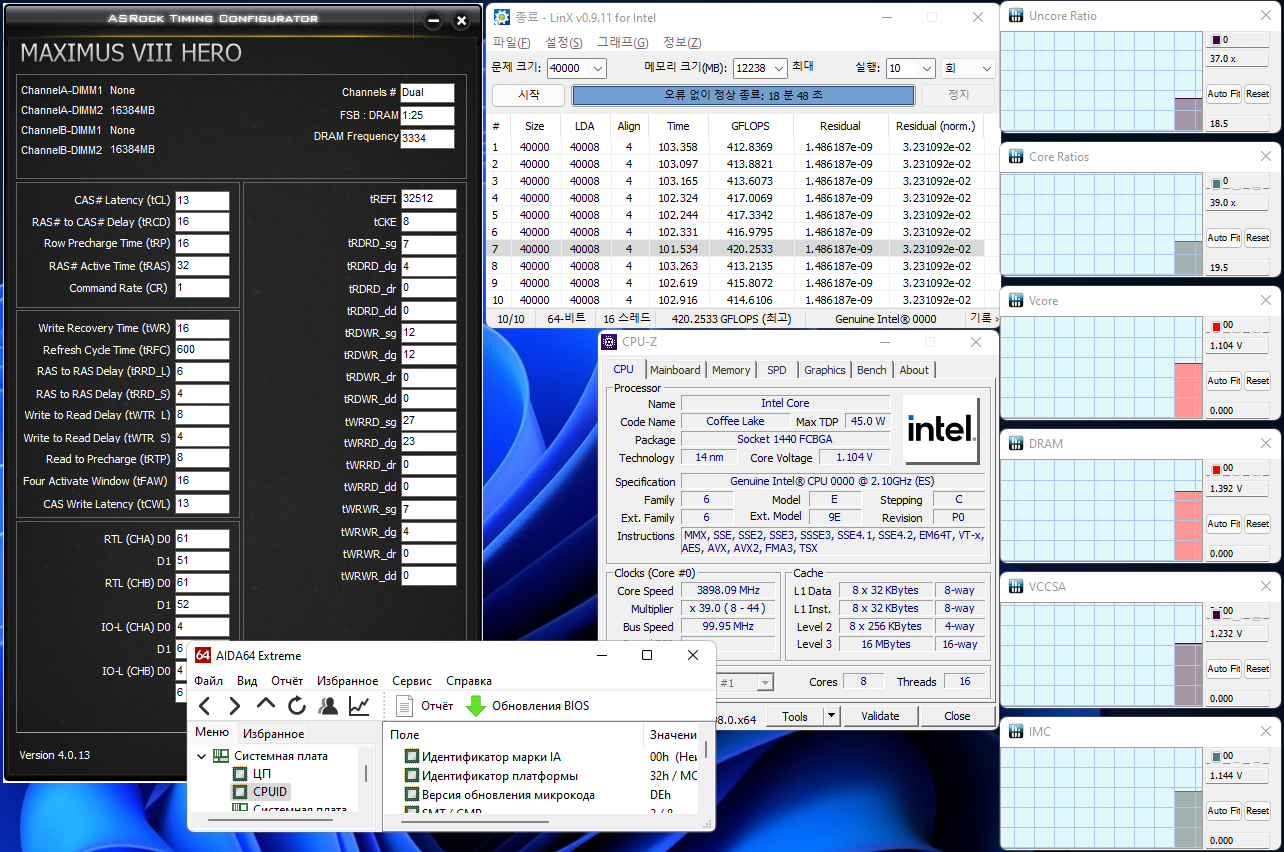Open the 설정 menu in LinX
The image size is (1284, 852).
(x=563, y=42)
